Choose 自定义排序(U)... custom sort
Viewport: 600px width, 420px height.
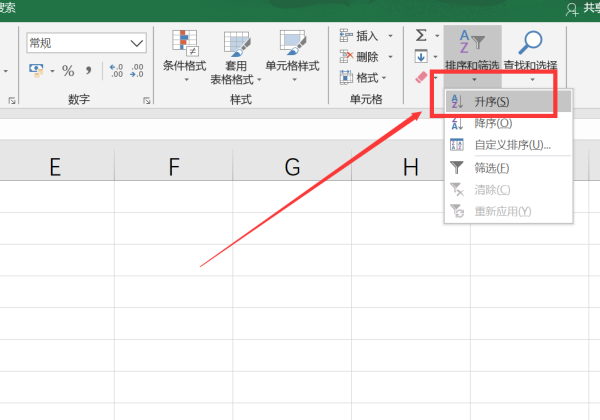point(508,145)
